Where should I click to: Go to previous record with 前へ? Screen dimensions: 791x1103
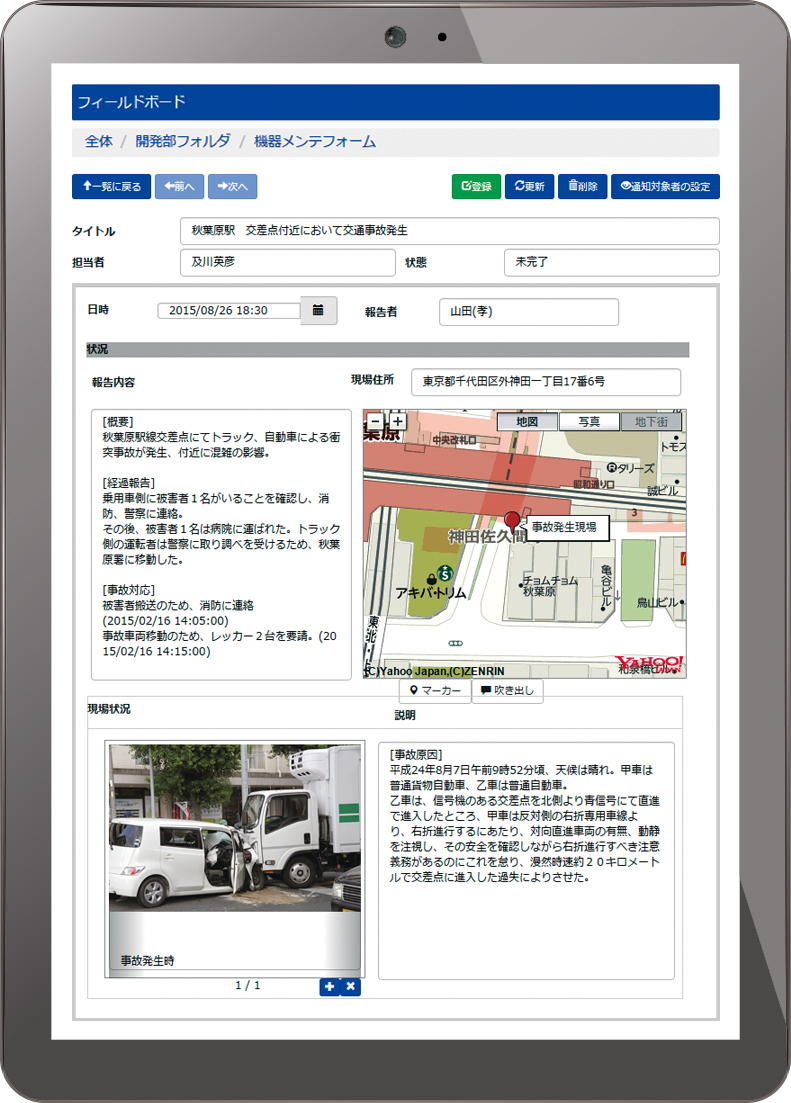point(179,186)
